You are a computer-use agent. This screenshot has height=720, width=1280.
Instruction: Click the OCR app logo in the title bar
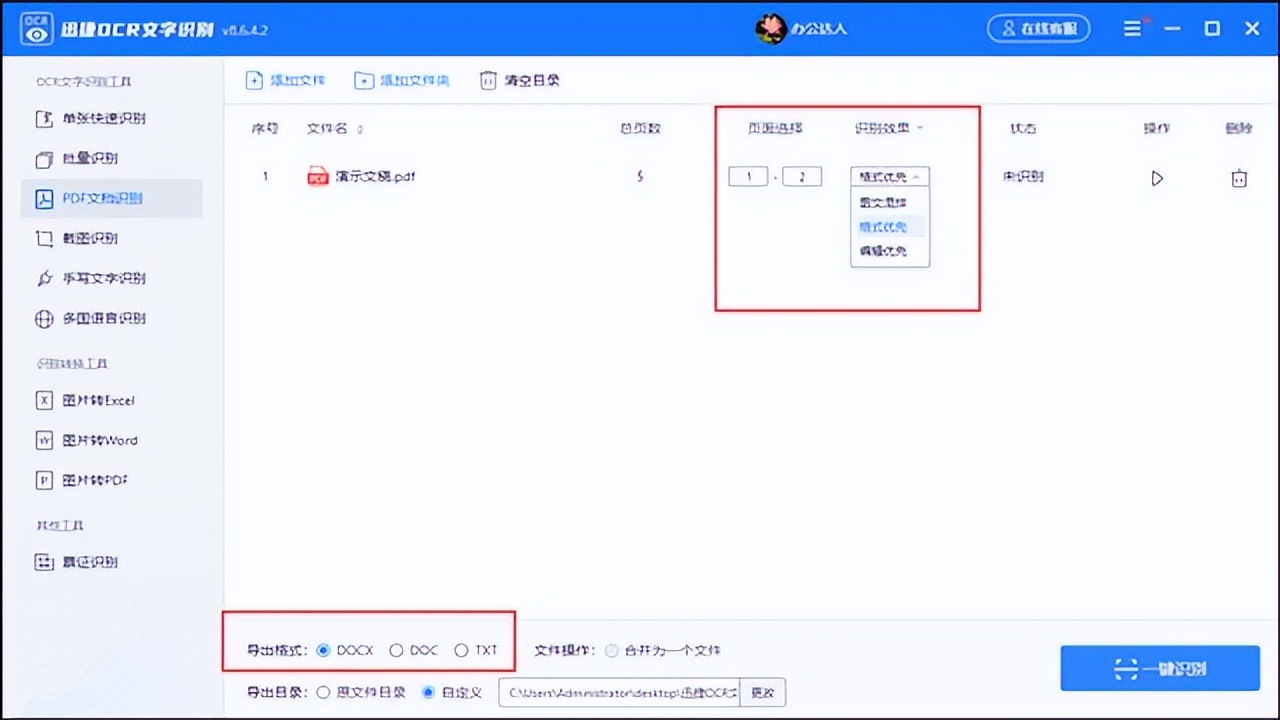[x=37, y=29]
